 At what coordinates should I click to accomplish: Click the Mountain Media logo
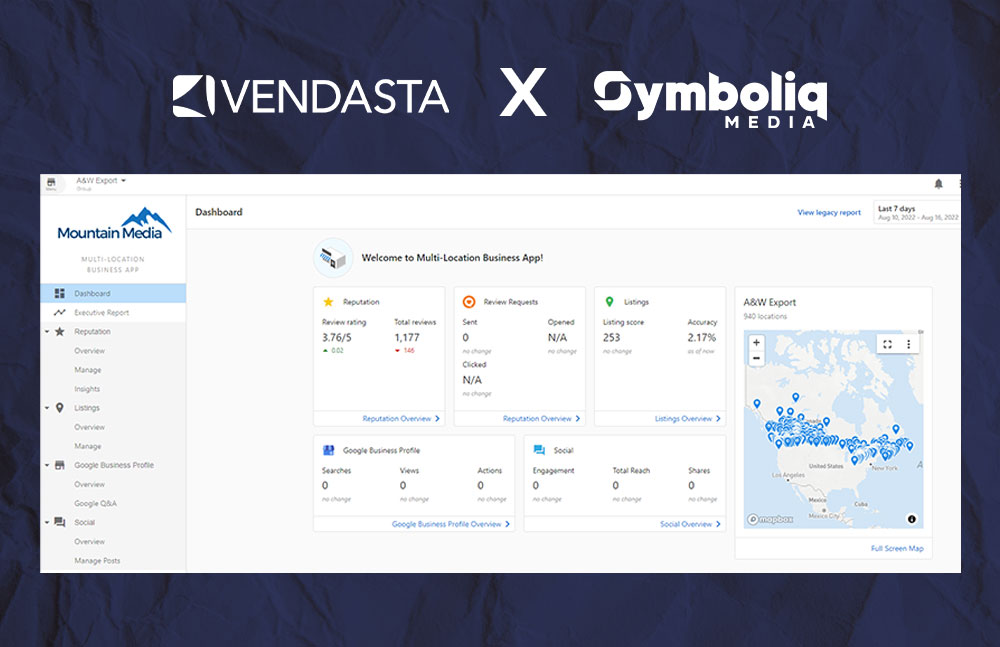114,224
